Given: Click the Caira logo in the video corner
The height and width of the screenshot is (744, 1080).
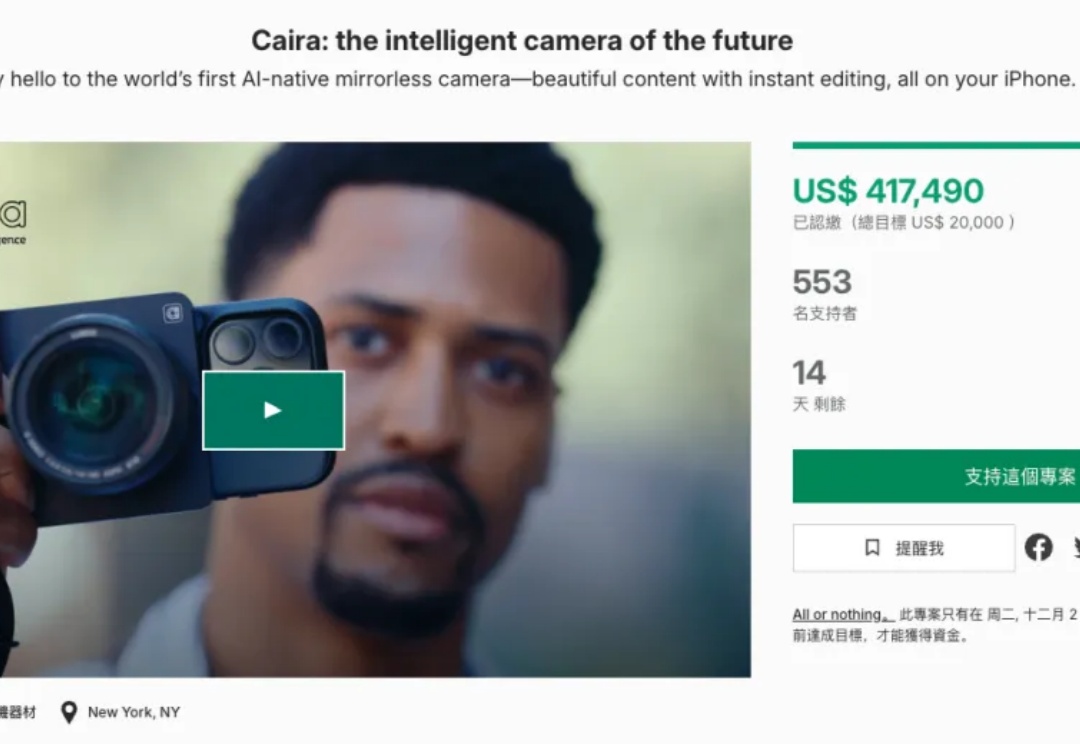Looking at the screenshot, I should tap(13, 217).
